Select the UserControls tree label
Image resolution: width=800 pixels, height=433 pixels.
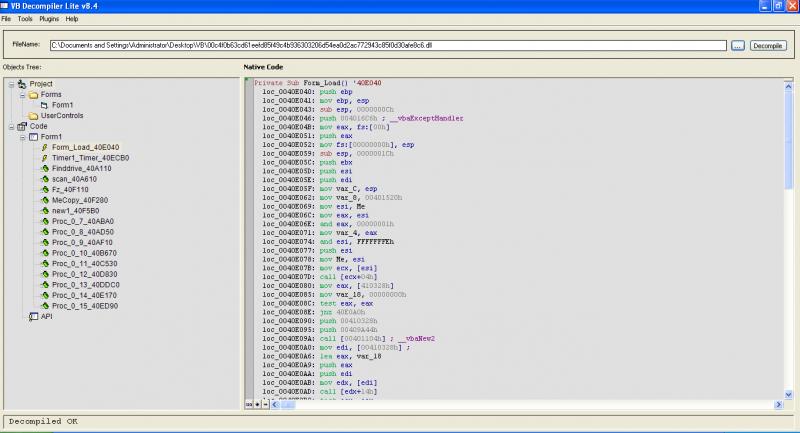coord(62,116)
